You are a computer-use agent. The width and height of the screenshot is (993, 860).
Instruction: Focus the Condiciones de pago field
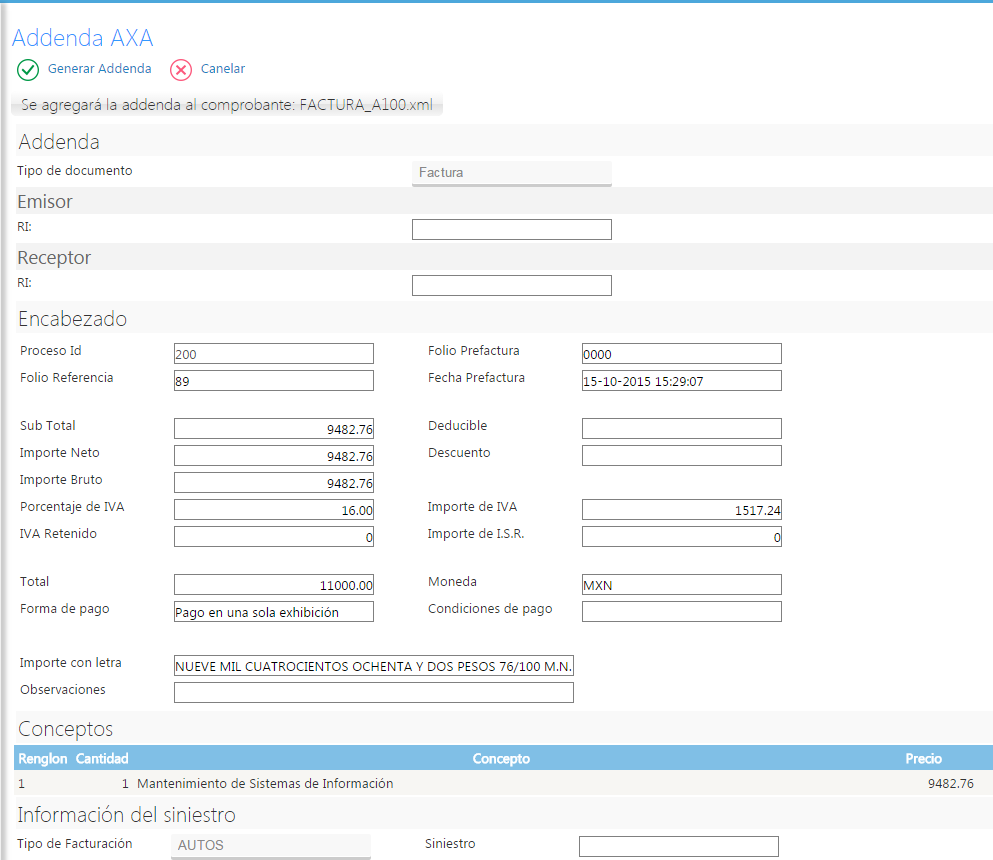681,612
